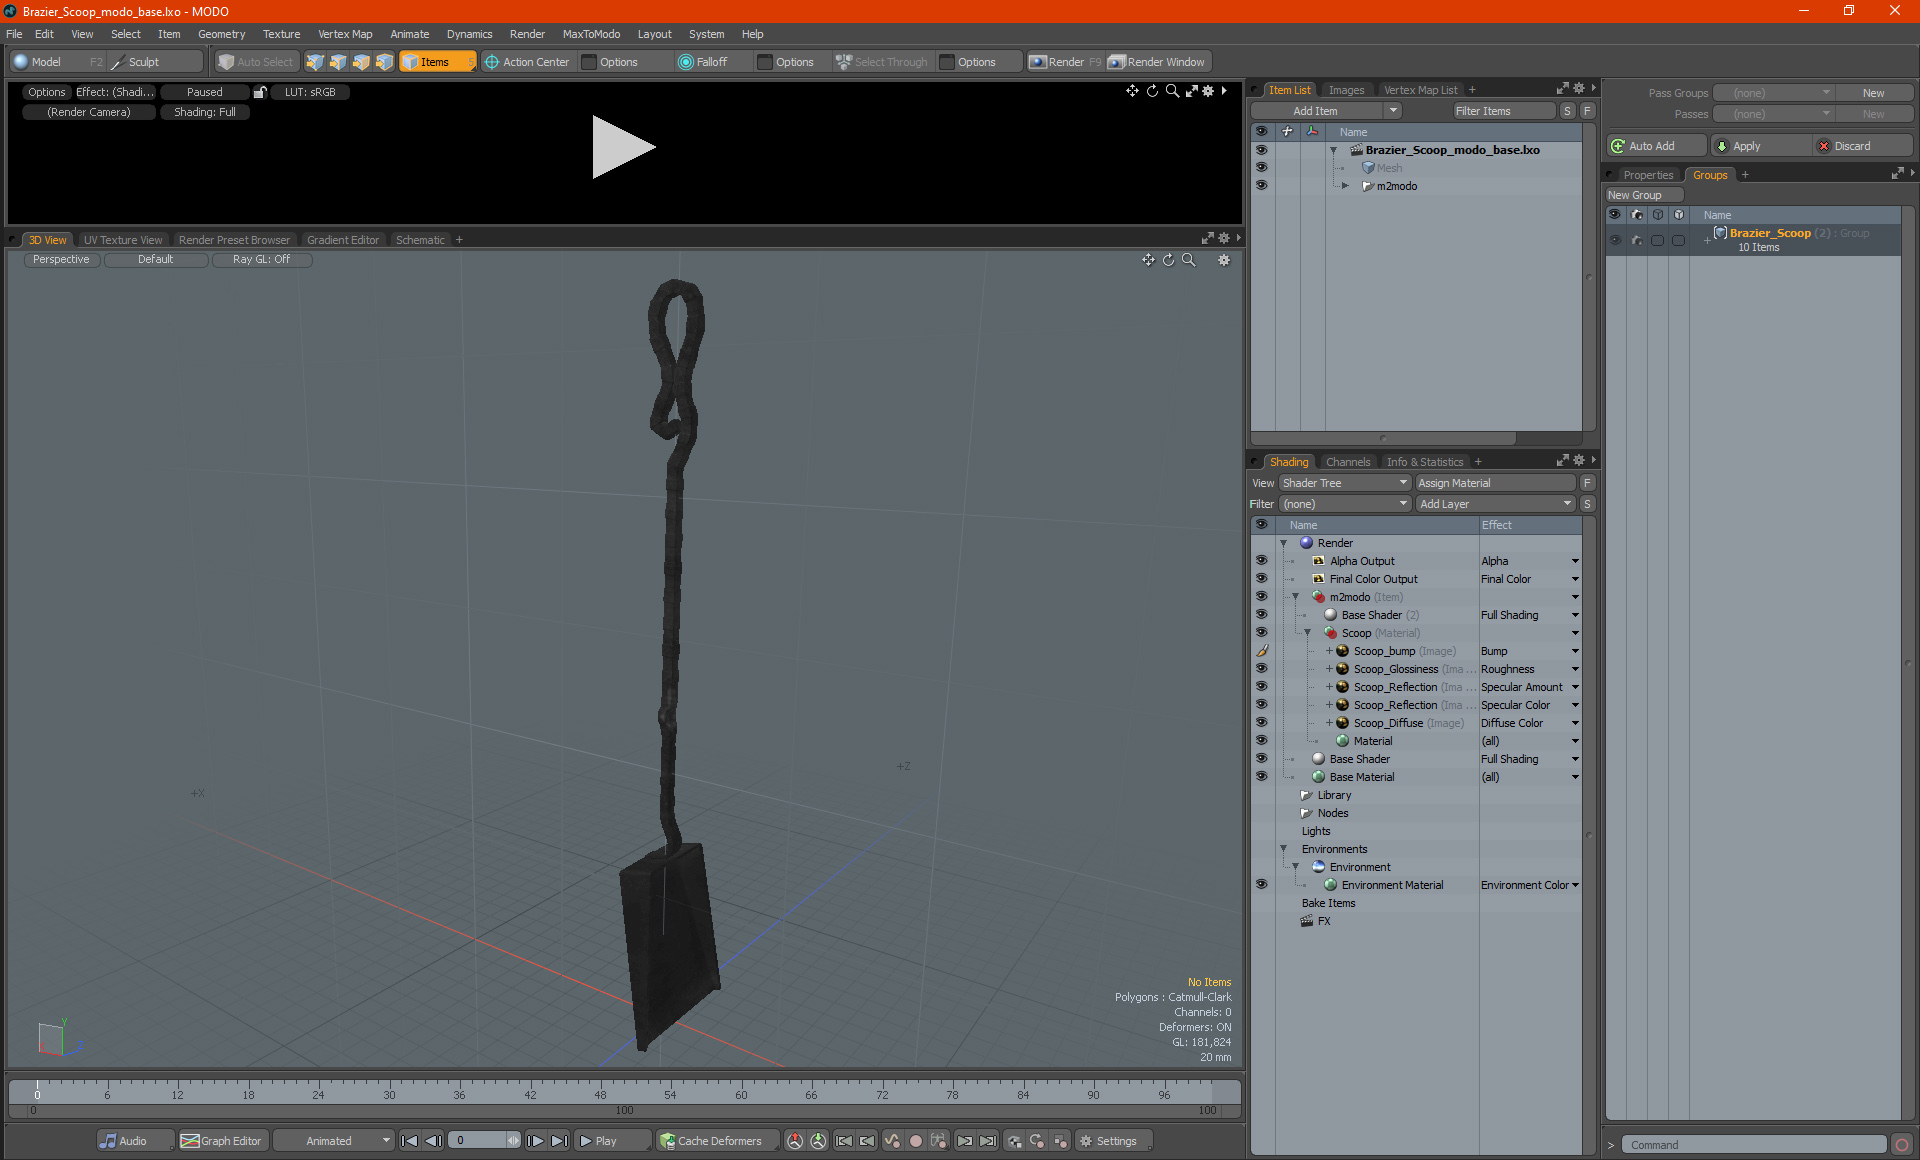Screen dimensions: 1920x1160
Task: Select Polygons selection mode icon
Action: pyautogui.click(x=361, y=62)
